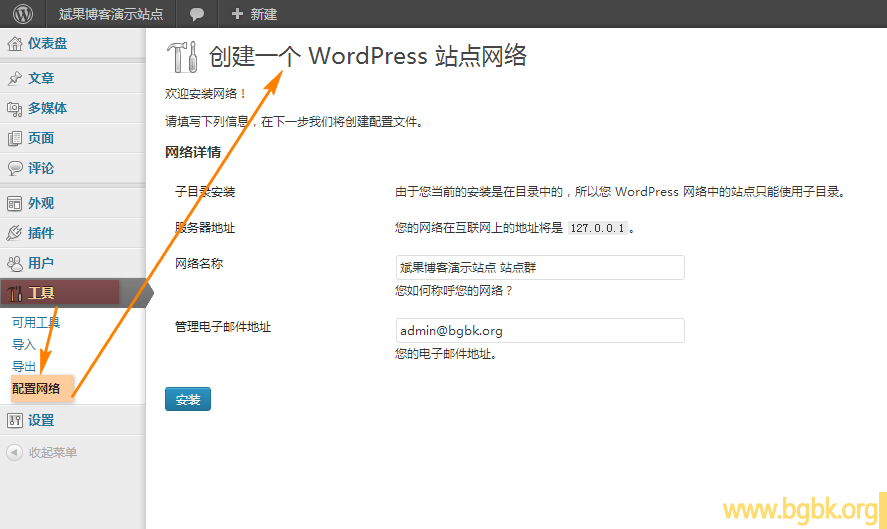Click the pushpin icon for 文章
This screenshot has height=529, width=887.
(14, 78)
